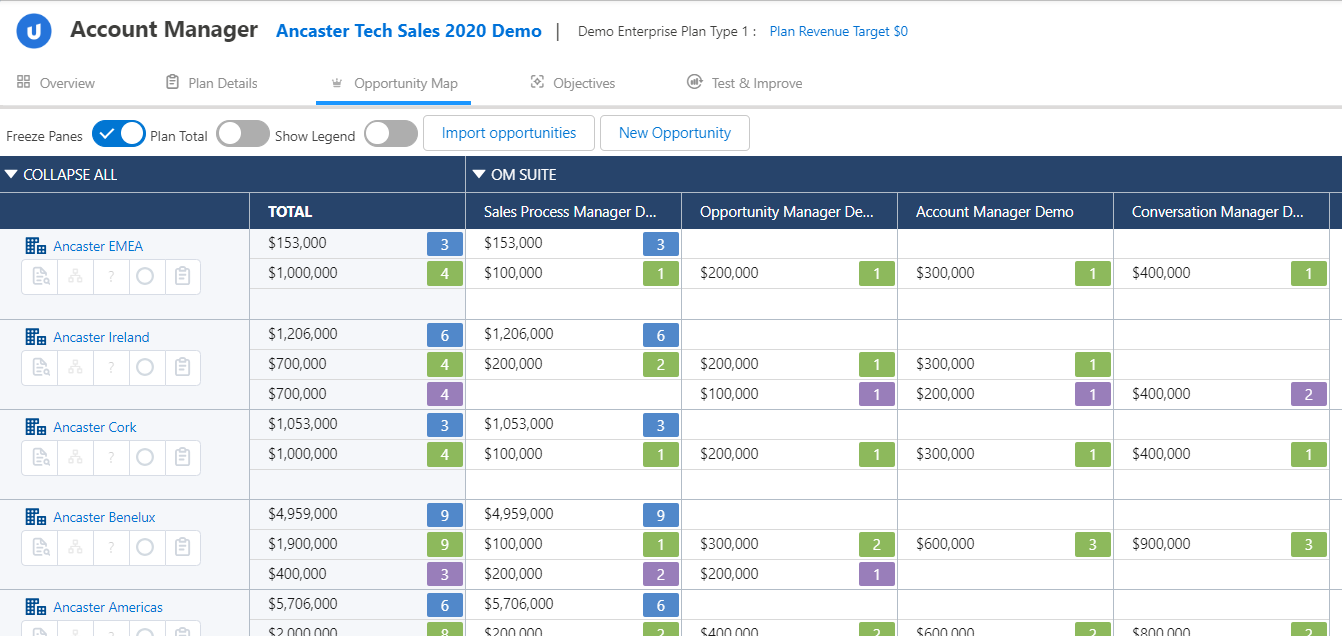1342x636 pixels.
Task: Open the org chart icon under Ancaster Ireland
Action: click(x=75, y=368)
